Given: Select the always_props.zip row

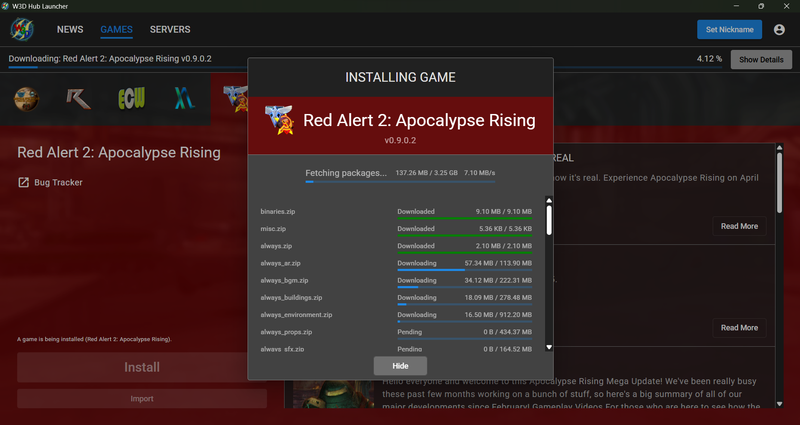Looking at the screenshot, I should tap(396, 334).
